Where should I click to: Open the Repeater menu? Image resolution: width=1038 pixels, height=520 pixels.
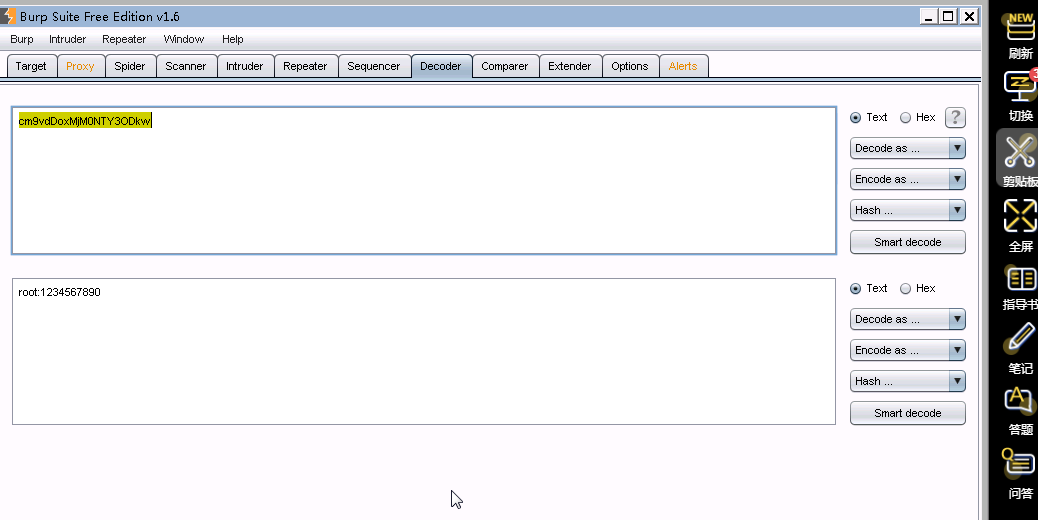point(124,39)
